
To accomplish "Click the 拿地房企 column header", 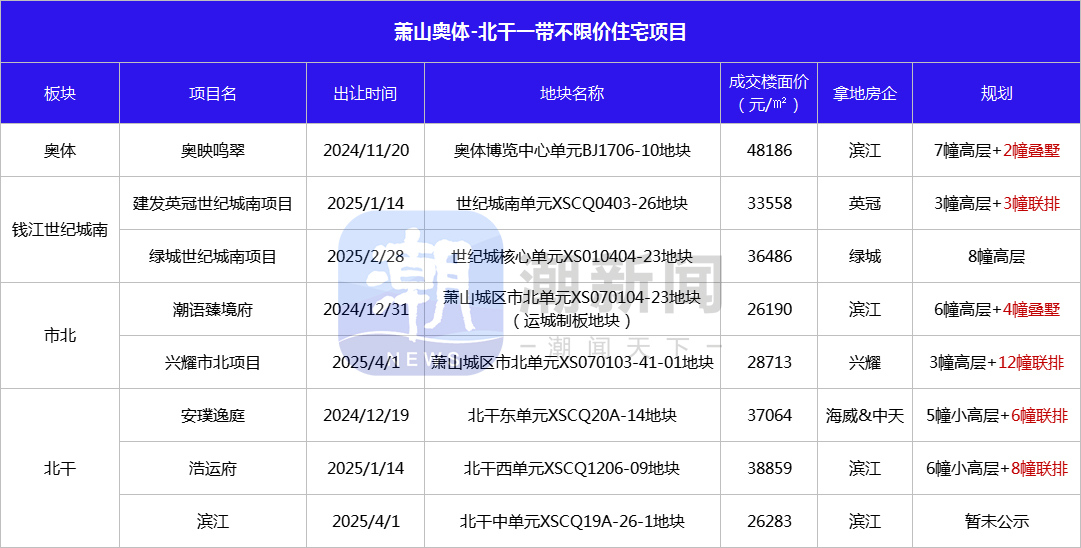I will [x=865, y=94].
